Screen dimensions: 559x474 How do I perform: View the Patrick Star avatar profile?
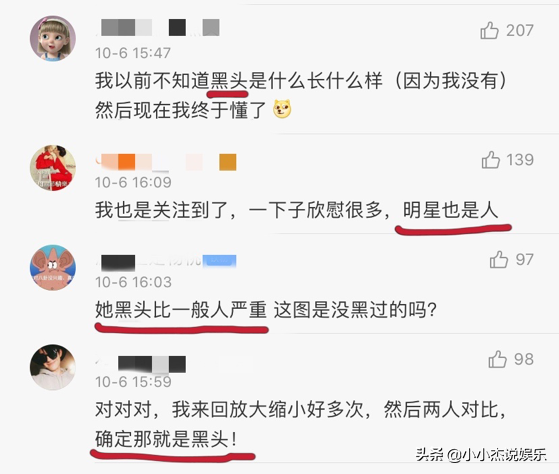pos(53,267)
